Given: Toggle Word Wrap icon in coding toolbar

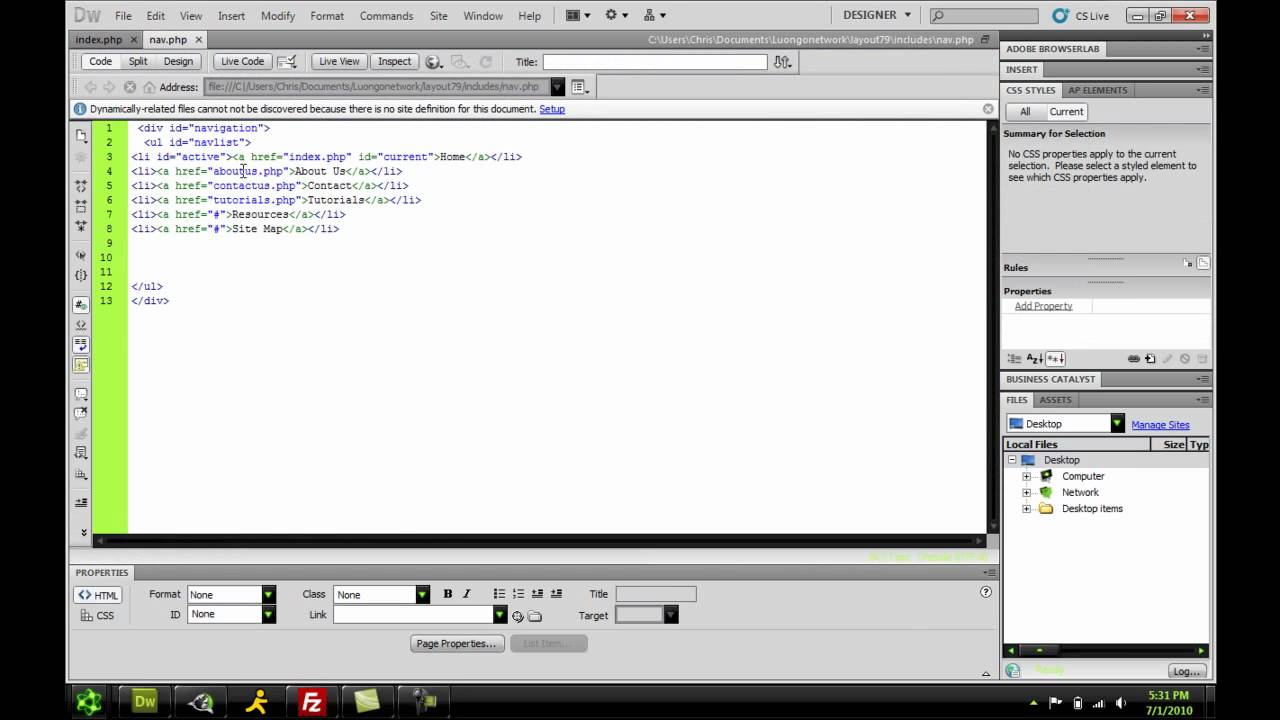Looking at the screenshot, I should [x=81, y=345].
